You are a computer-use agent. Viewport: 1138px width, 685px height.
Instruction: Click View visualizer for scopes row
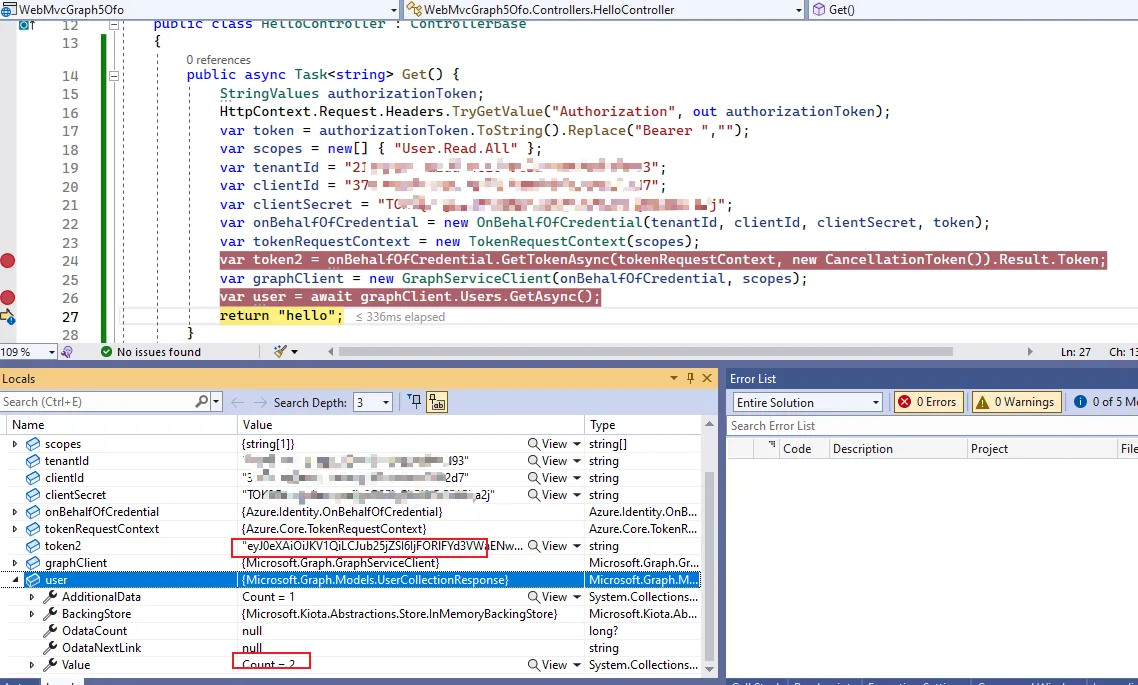tap(547, 444)
